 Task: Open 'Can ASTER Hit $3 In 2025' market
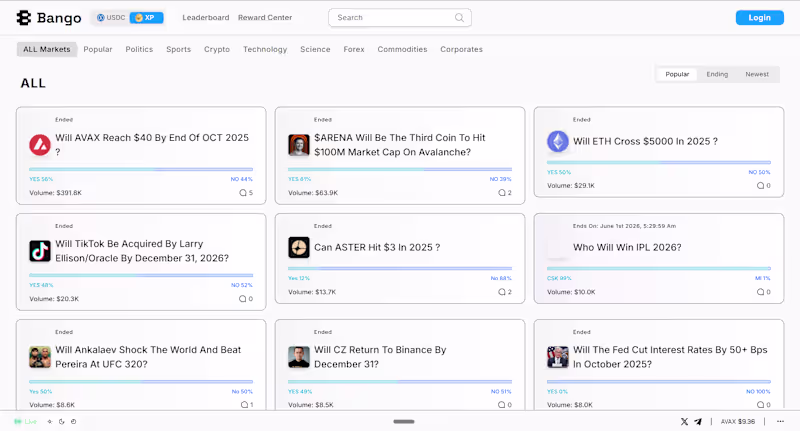pyautogui.click(x=377, y=247)
